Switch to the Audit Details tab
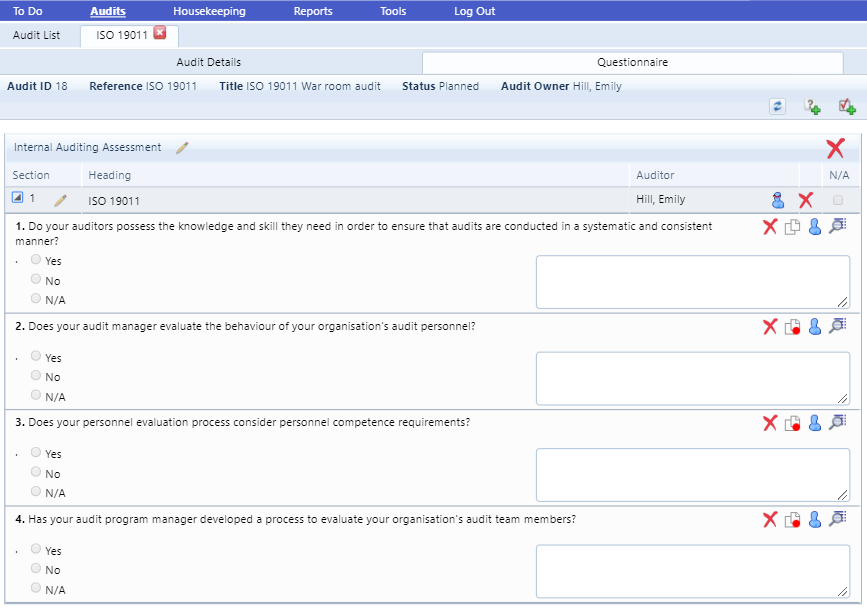 tap(208, 62)
